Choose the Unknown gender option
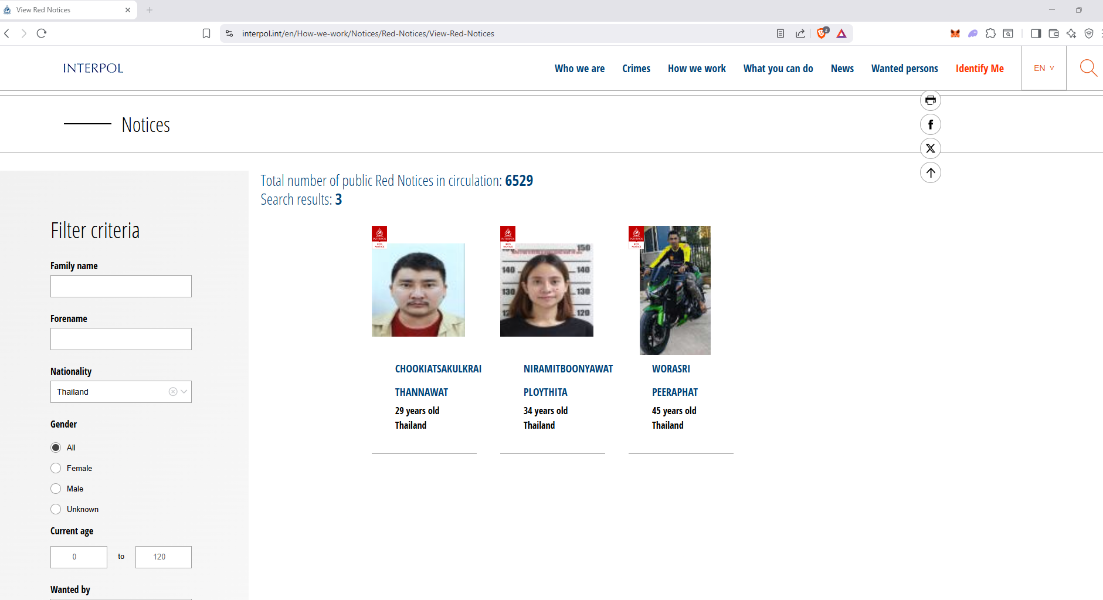 (56, 509)
